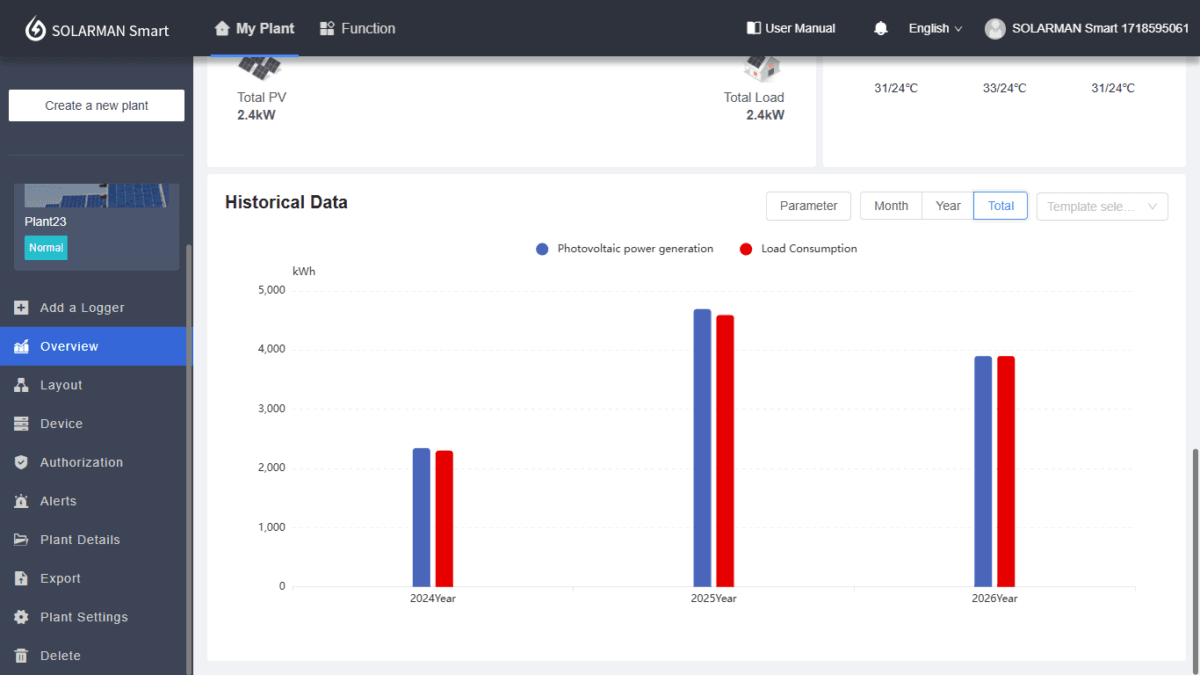Click the user avatar icon
The height and width of the screenshot is (675, 1200).
[995, 29]
